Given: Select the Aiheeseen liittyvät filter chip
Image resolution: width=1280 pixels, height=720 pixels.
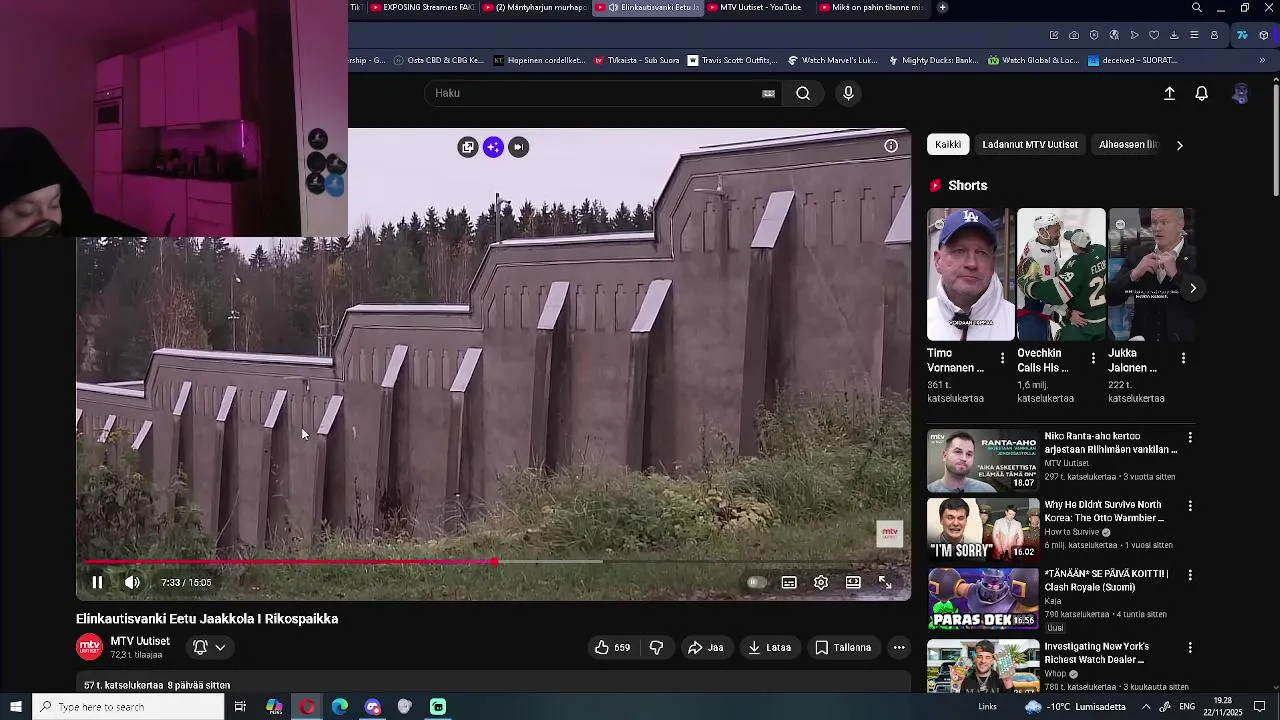Looking at the screenshot, I should 1128,145.
